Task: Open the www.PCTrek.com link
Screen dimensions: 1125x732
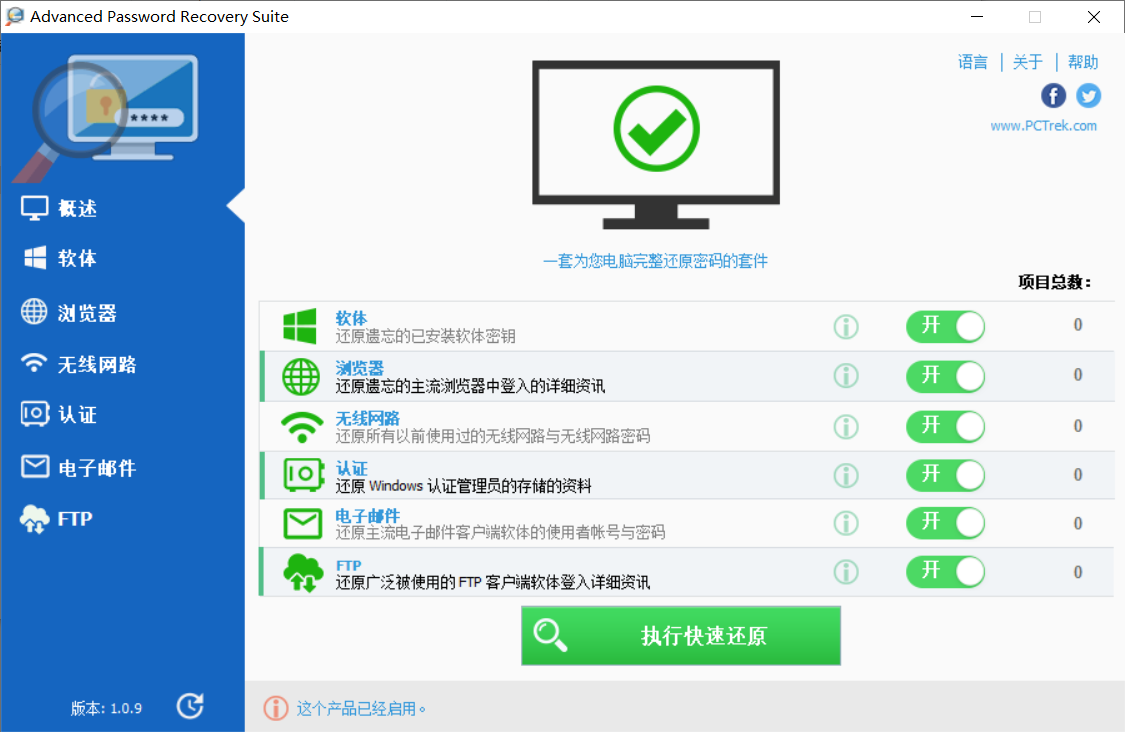Action: (1043, 126)
